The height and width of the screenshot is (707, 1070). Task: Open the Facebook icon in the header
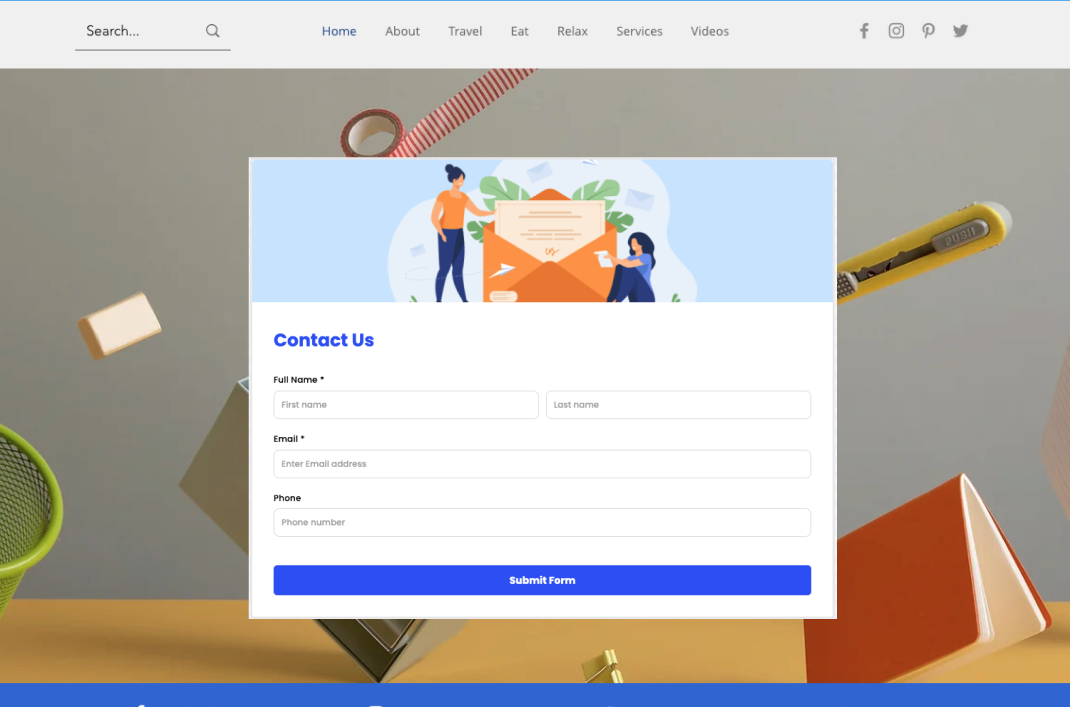tap(863, 30)
